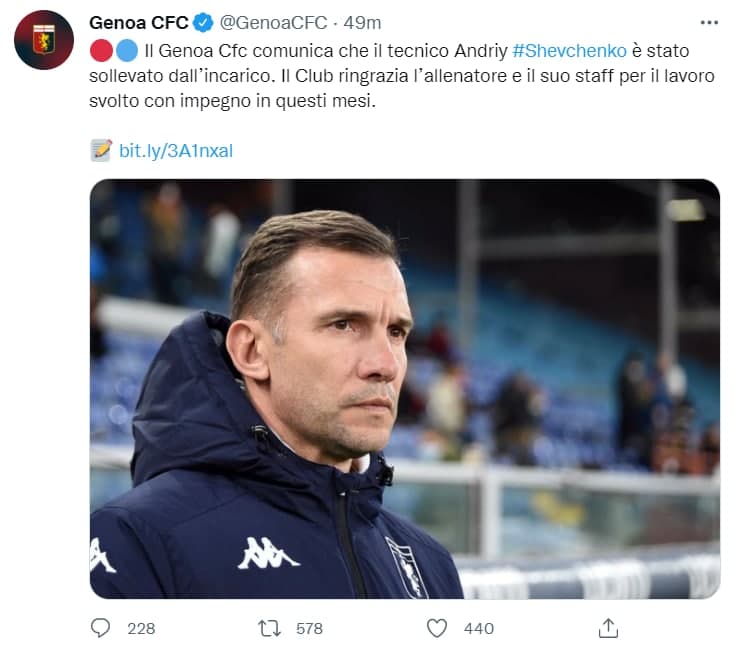
Task: Open the photo of the coach
Action: coord(404,388)
